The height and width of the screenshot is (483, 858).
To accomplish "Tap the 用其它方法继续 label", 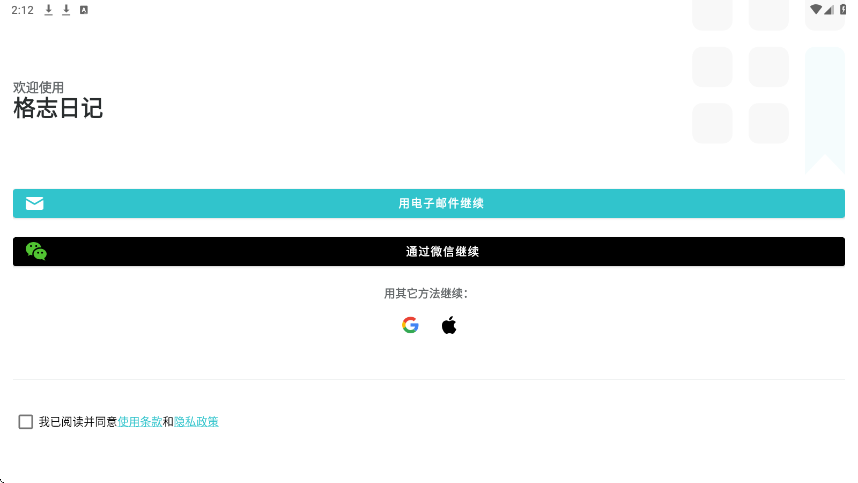I will pyautogui.click(x=426, y=294).
